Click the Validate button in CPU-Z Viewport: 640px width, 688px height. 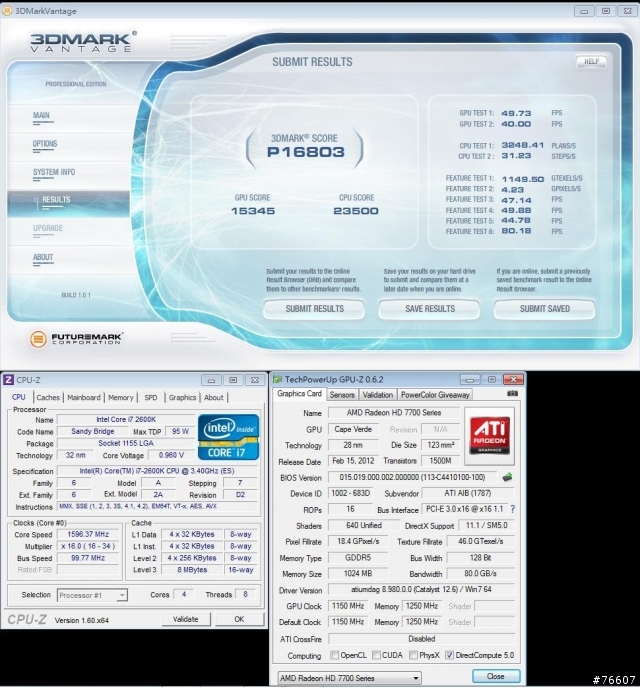[186, 619]
